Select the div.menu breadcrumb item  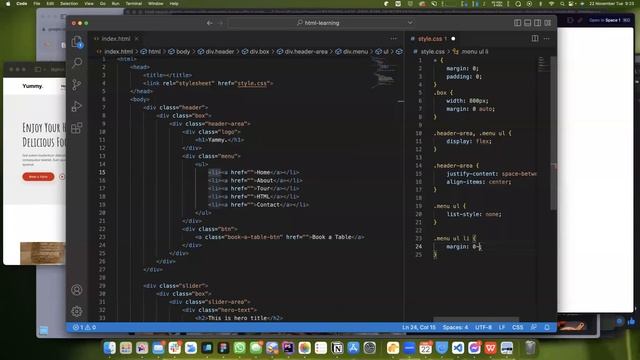click(x=352, y=51)
